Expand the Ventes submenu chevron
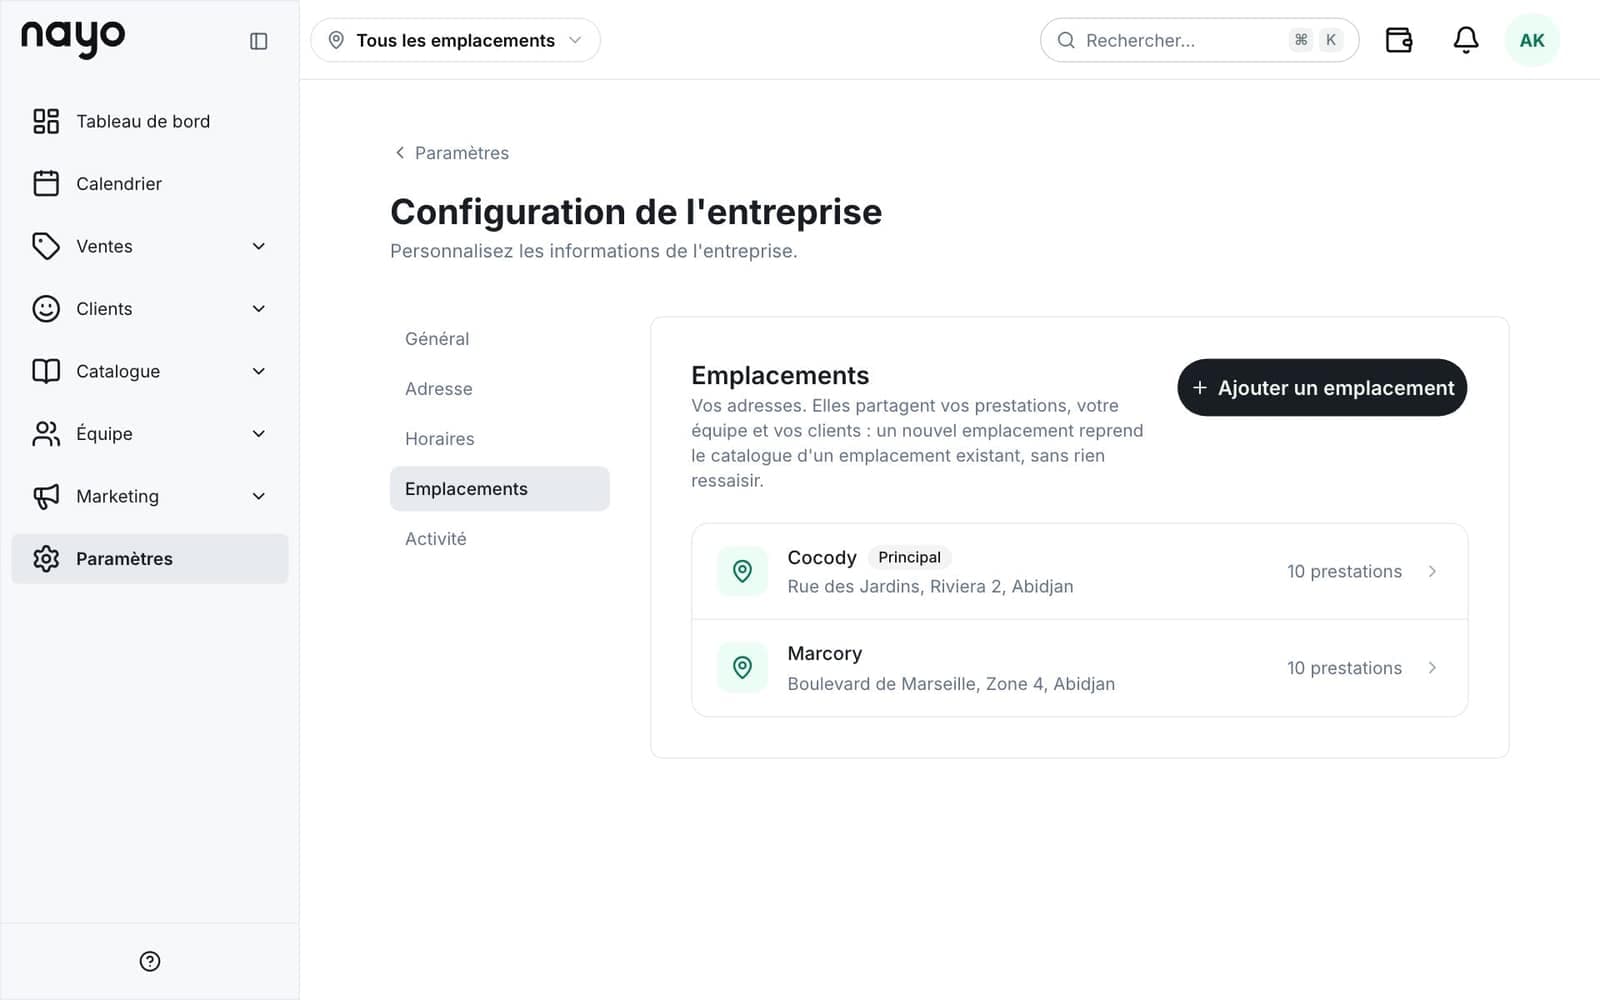Image resolution: width=1600 pixels, height=1000 pixels. pyautogui.click(x=258, y=246)
